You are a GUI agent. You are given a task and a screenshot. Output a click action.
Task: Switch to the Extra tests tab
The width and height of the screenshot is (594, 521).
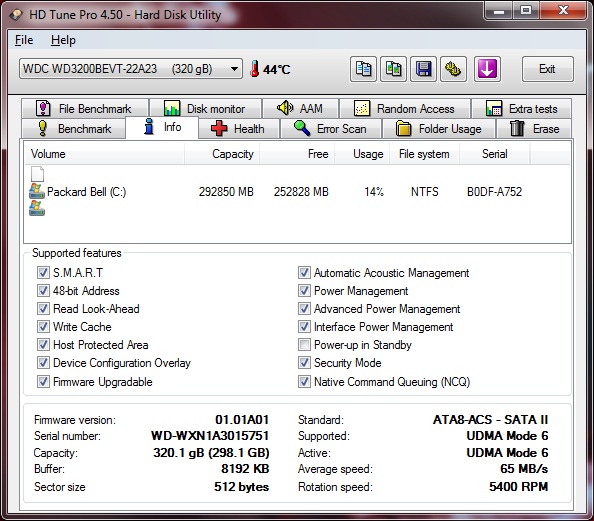(521, 109)
